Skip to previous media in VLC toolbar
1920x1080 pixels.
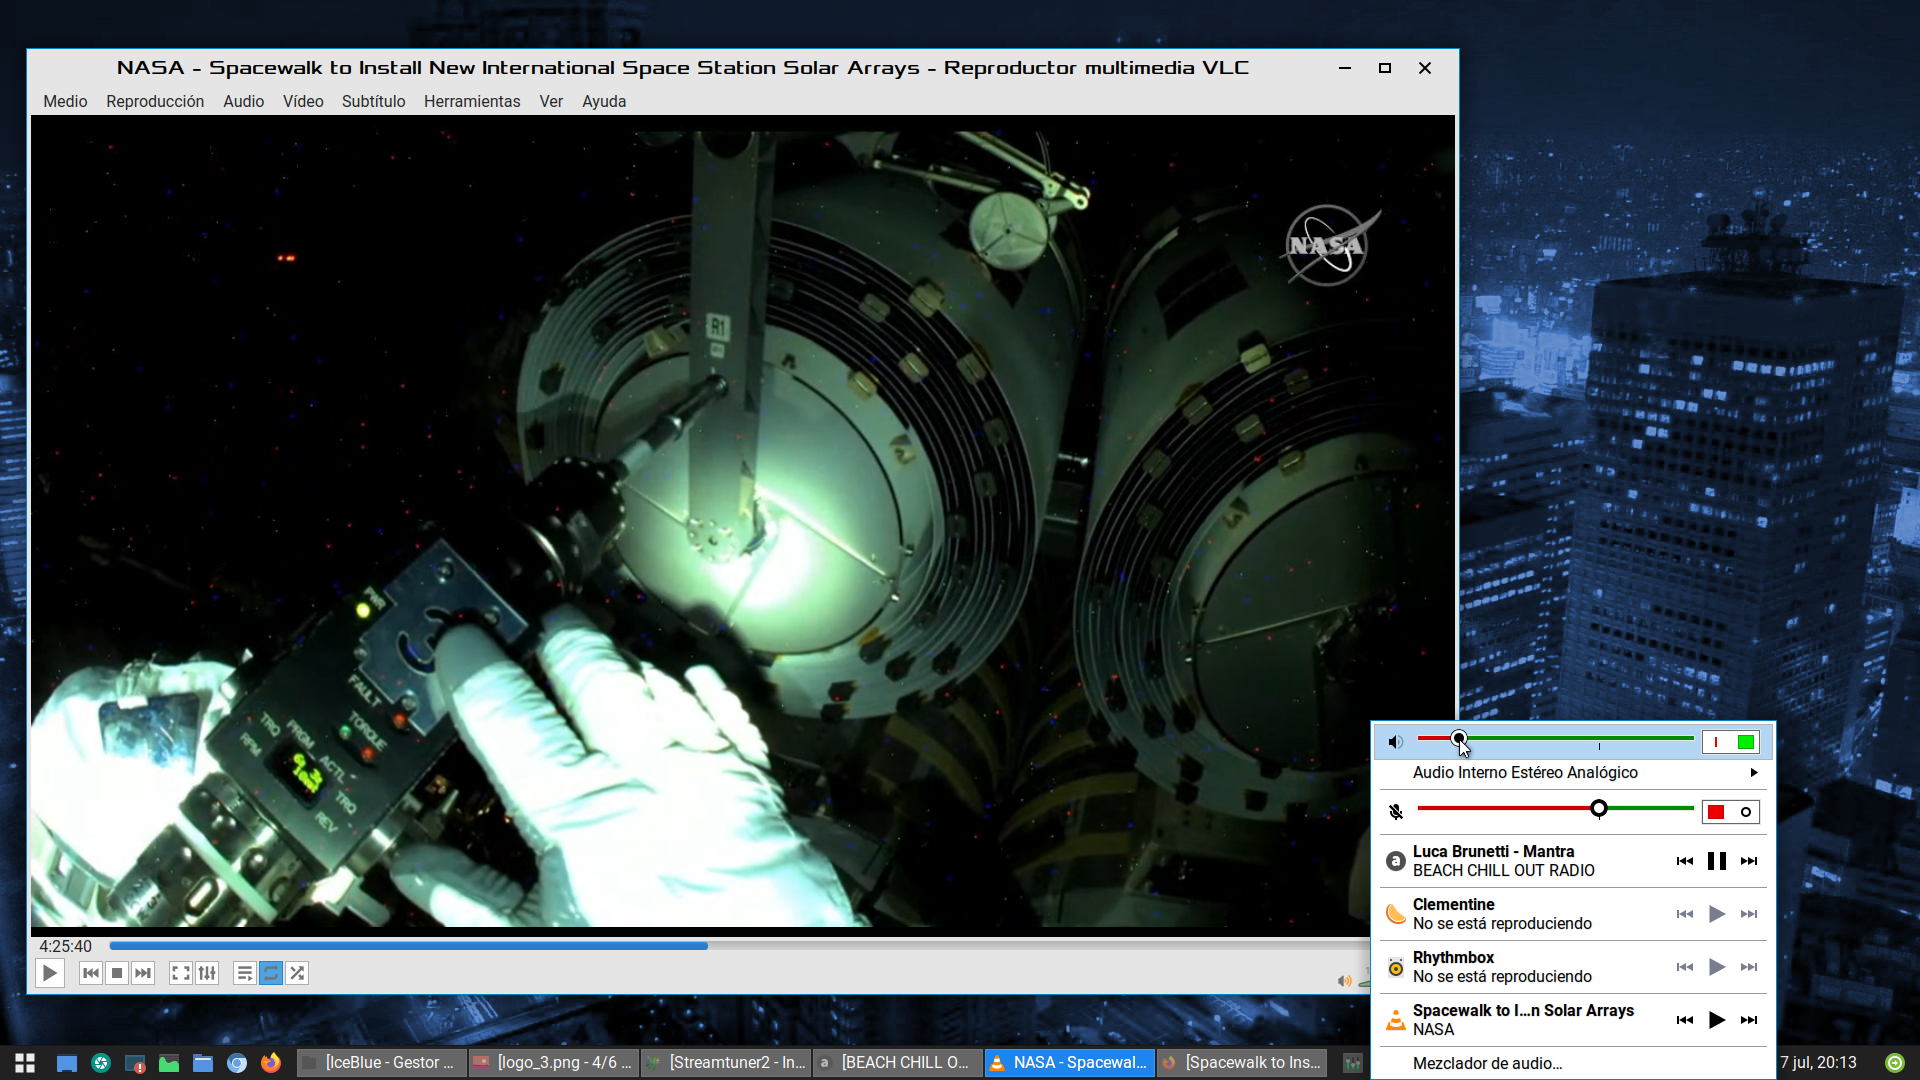point(91,973)
